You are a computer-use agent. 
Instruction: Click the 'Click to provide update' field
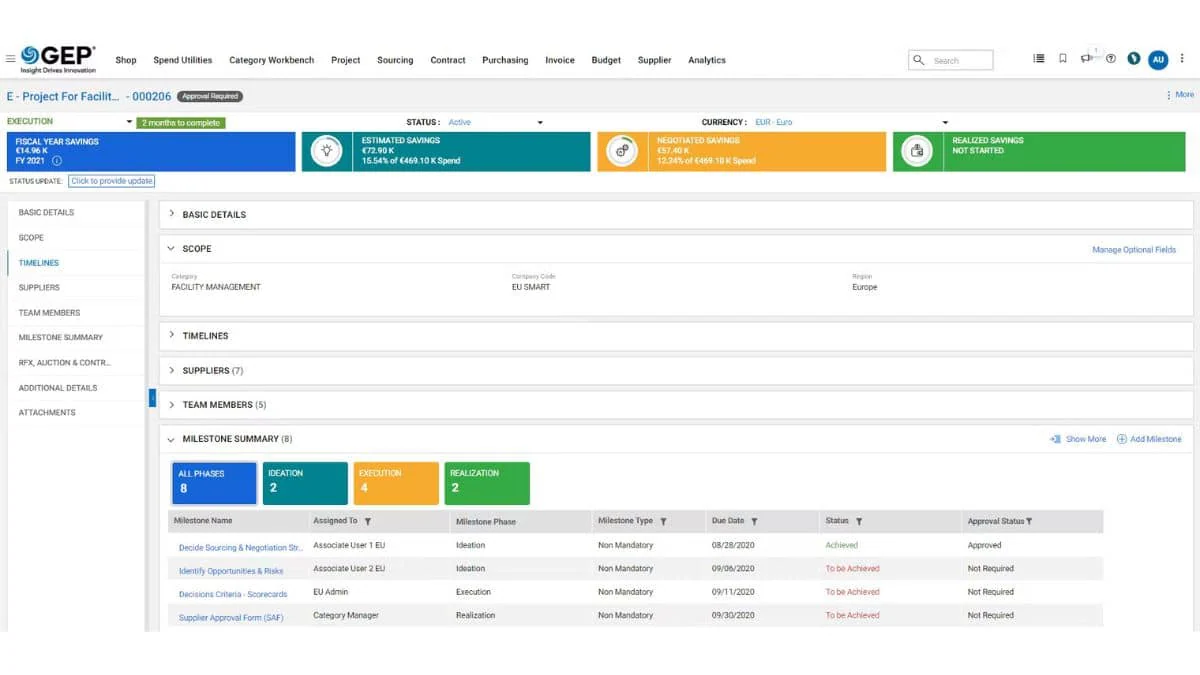(x=112, y=181)
